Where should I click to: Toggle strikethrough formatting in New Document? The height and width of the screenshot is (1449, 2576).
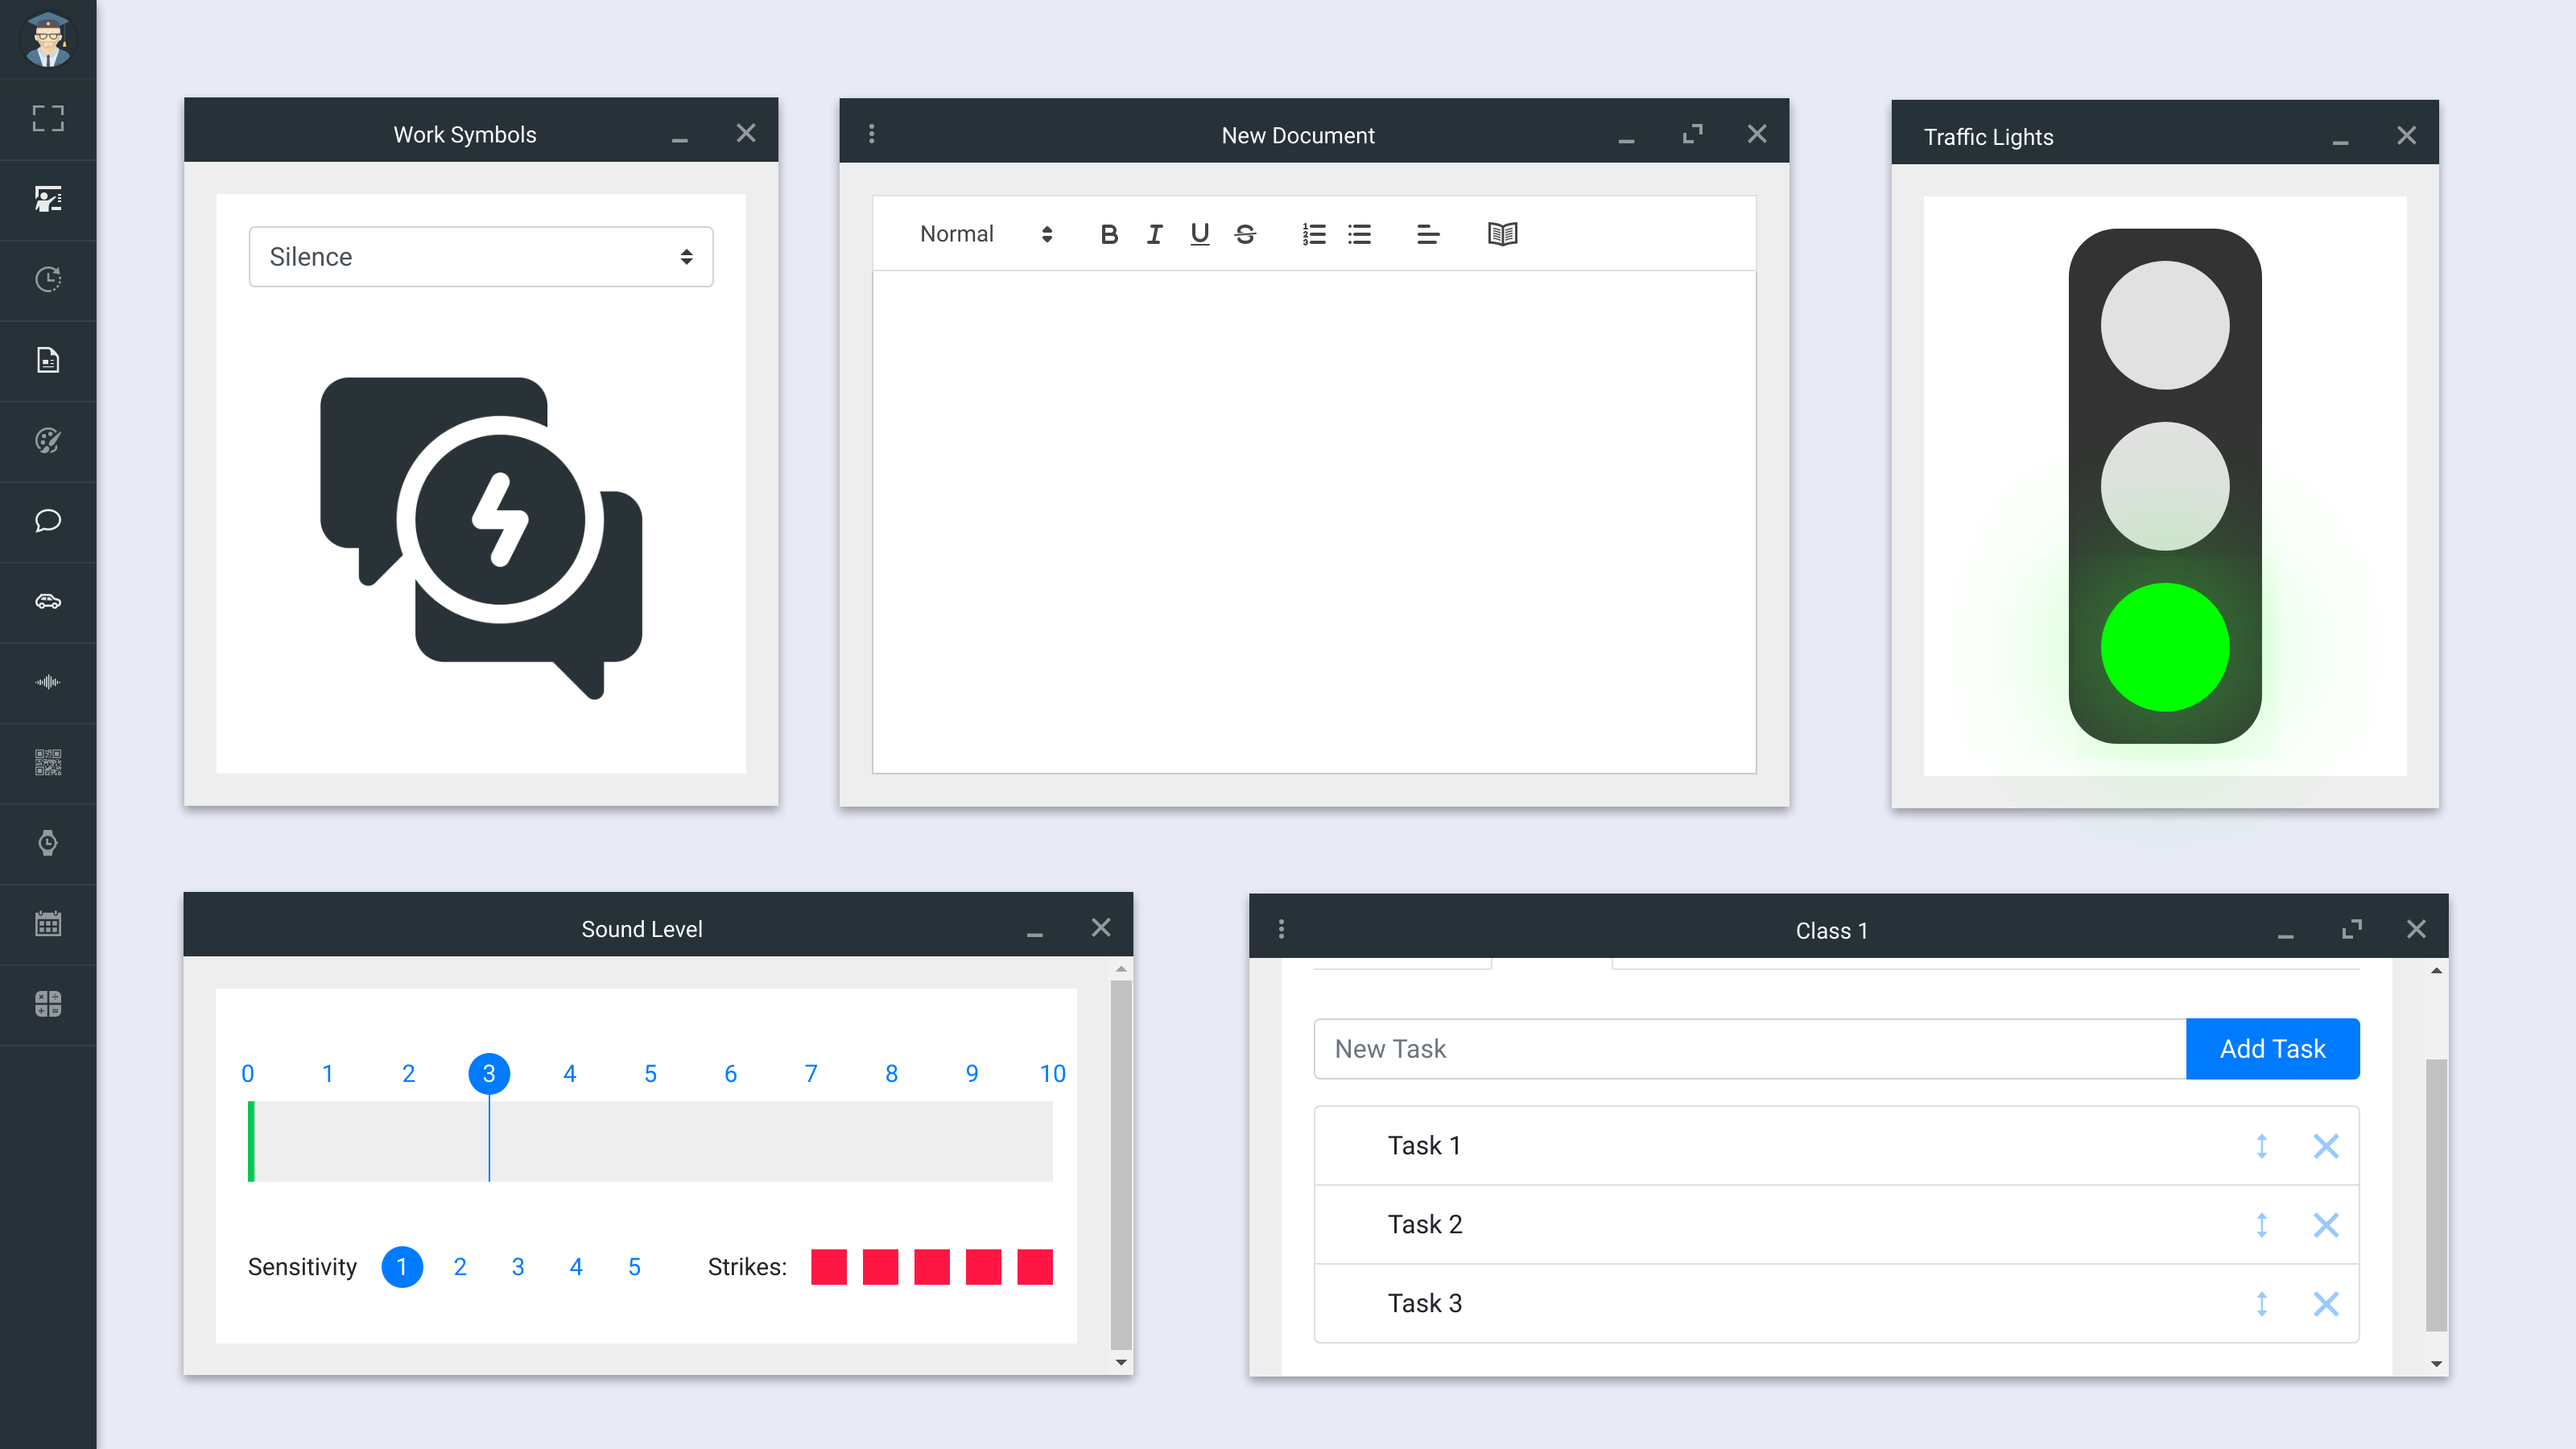pyautogui.click(x=1245, y=234)
